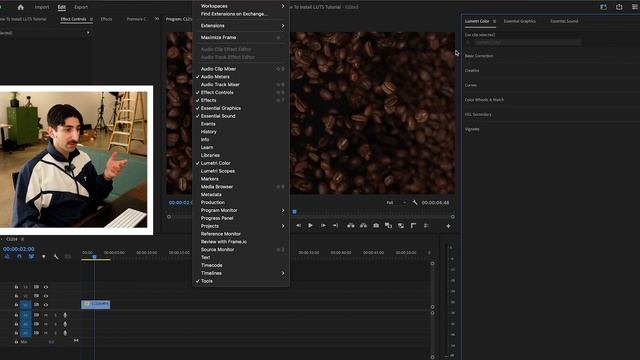
Task: Play the Program Monitor video
Action: click(x=310, y=225)
